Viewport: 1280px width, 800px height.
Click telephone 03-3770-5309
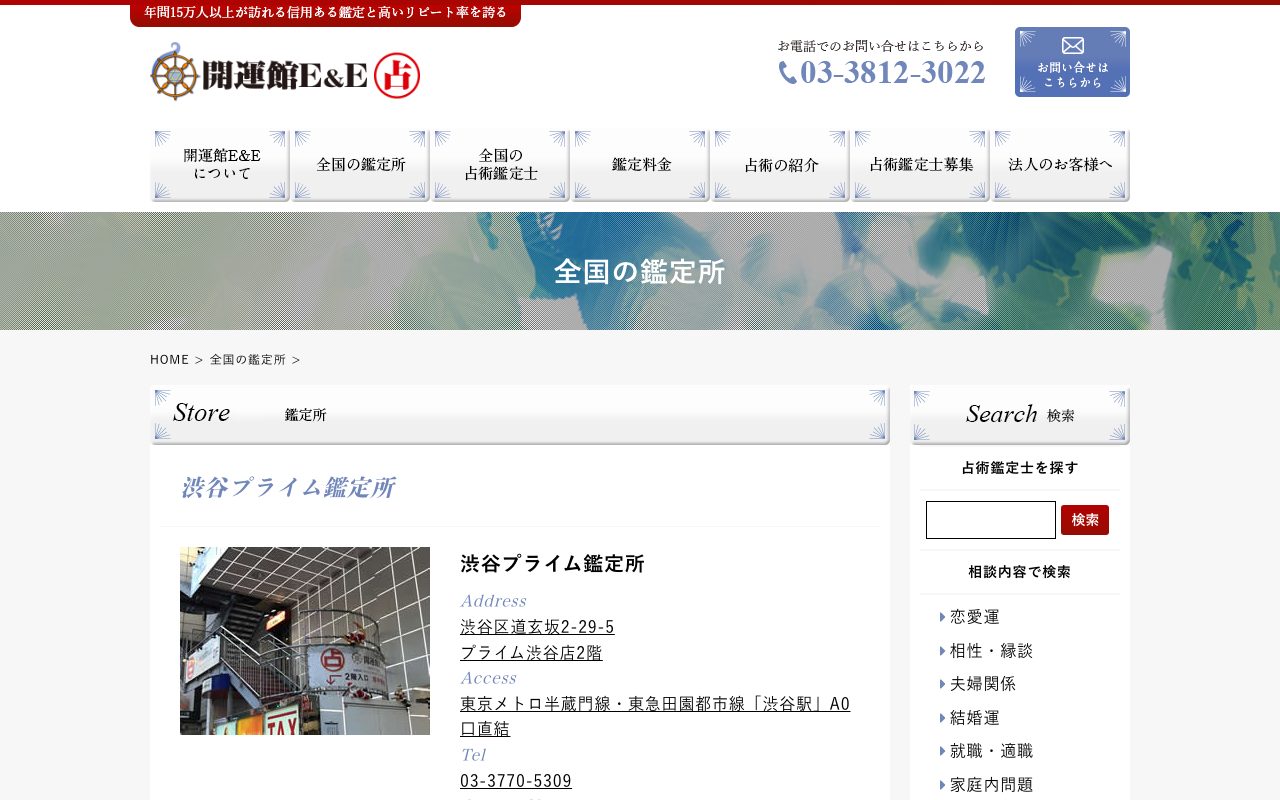point(516,781)
